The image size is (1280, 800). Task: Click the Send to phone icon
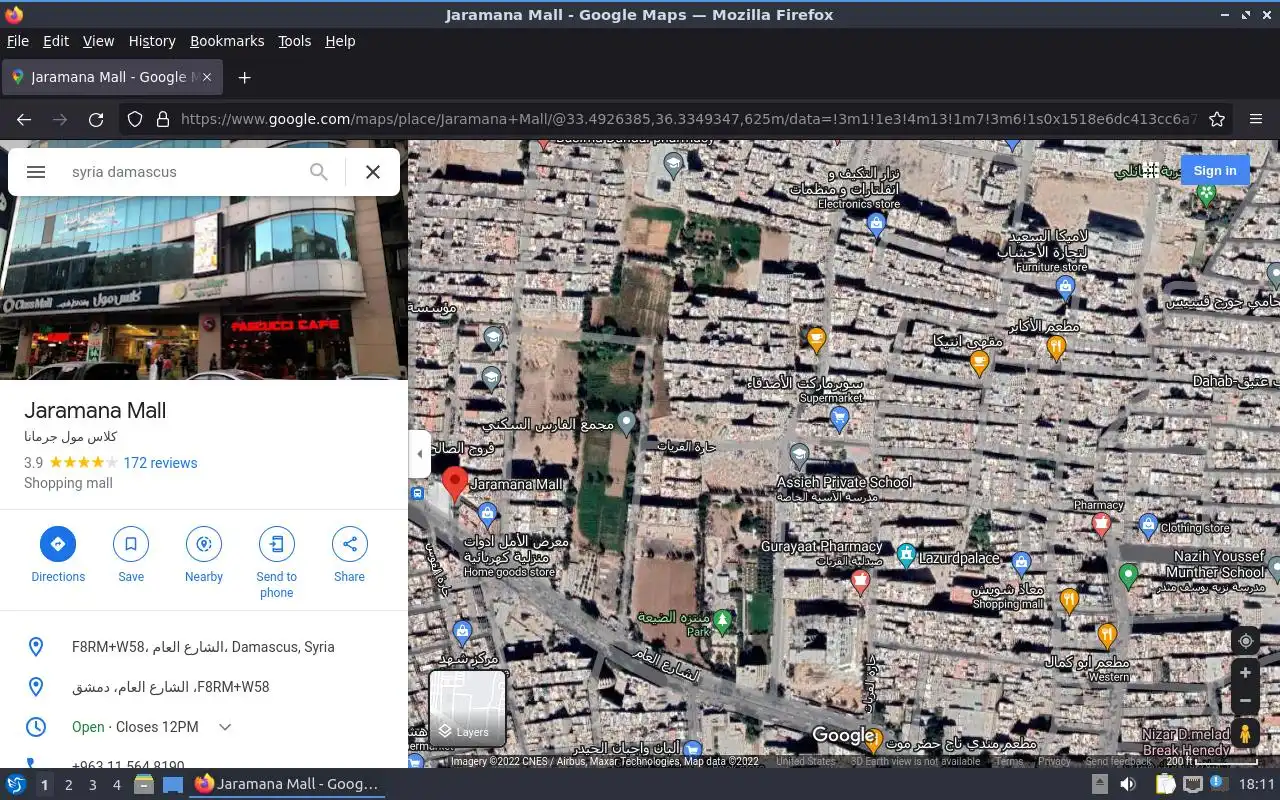pos(277,544)
